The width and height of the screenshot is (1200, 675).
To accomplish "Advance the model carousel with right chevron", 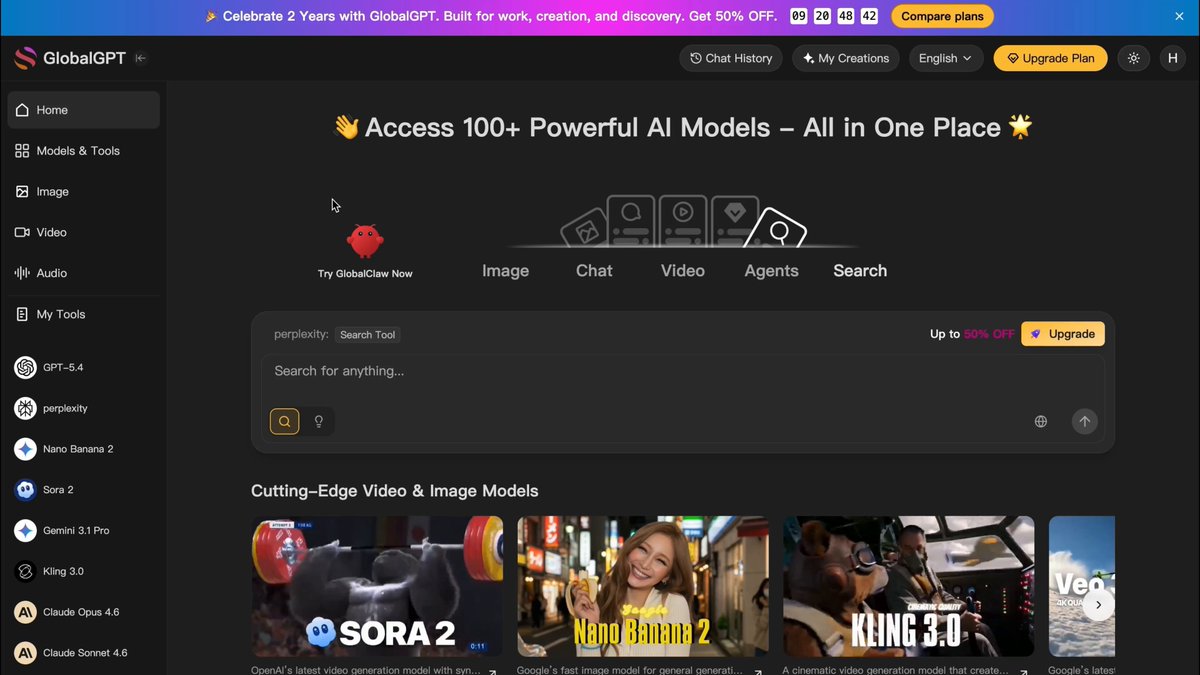I will point(1098,605).
